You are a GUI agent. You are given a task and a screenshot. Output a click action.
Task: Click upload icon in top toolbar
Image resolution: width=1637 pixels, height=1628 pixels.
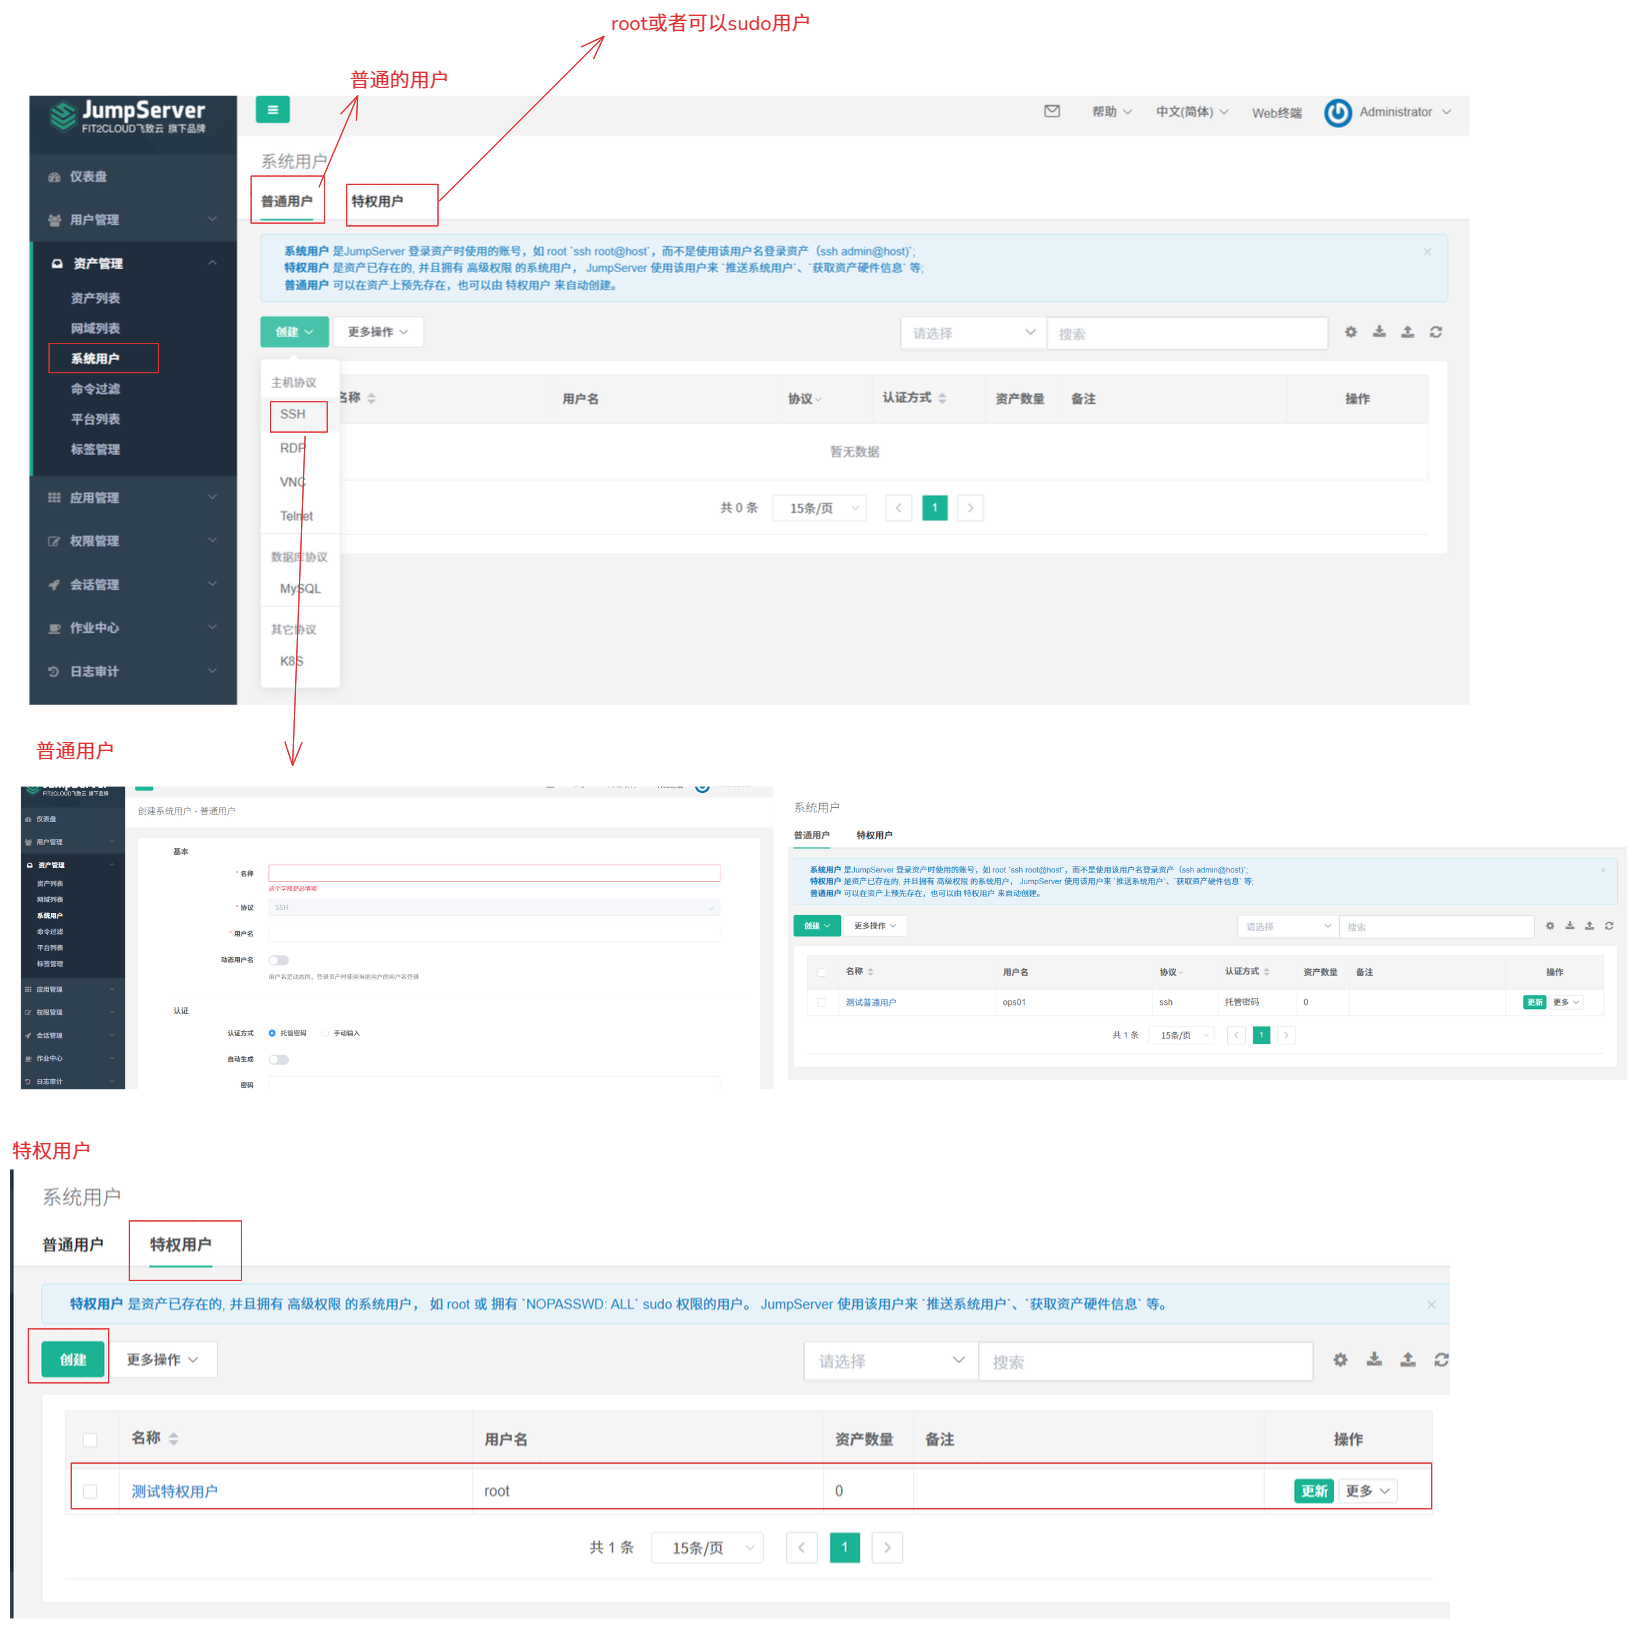tap(1407, 332)
